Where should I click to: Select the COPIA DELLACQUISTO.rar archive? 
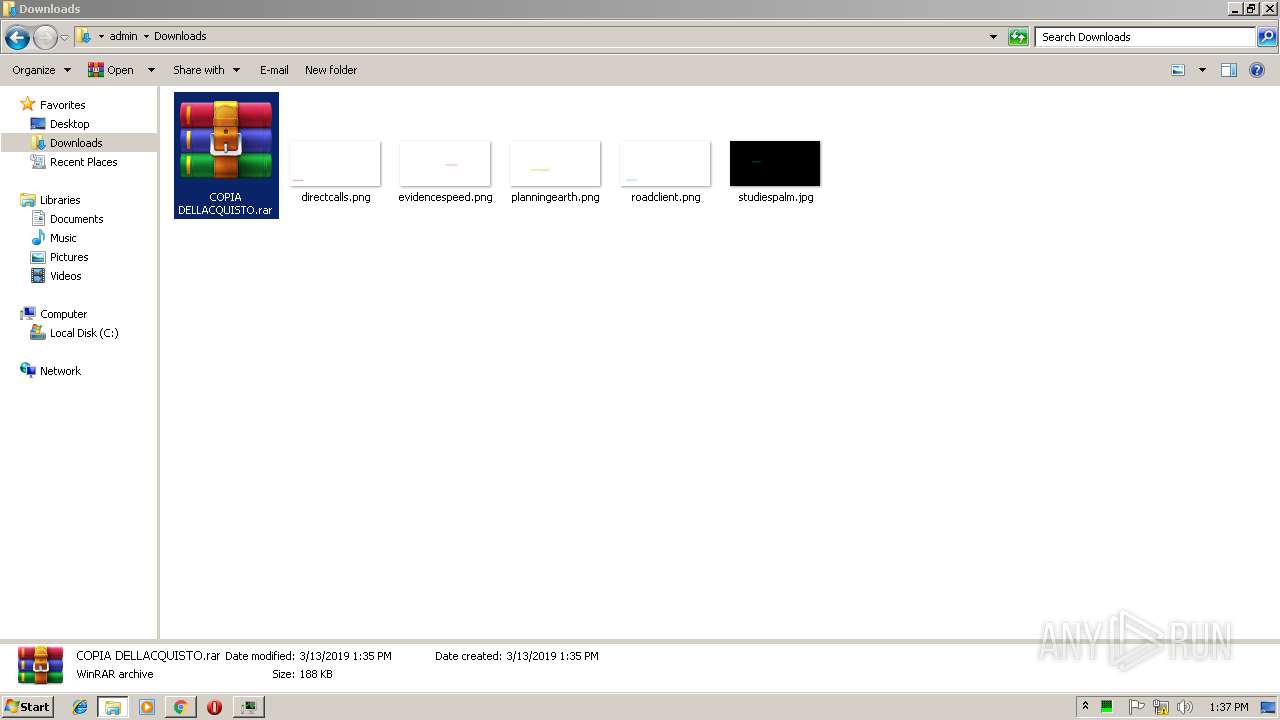pos(226,155)
